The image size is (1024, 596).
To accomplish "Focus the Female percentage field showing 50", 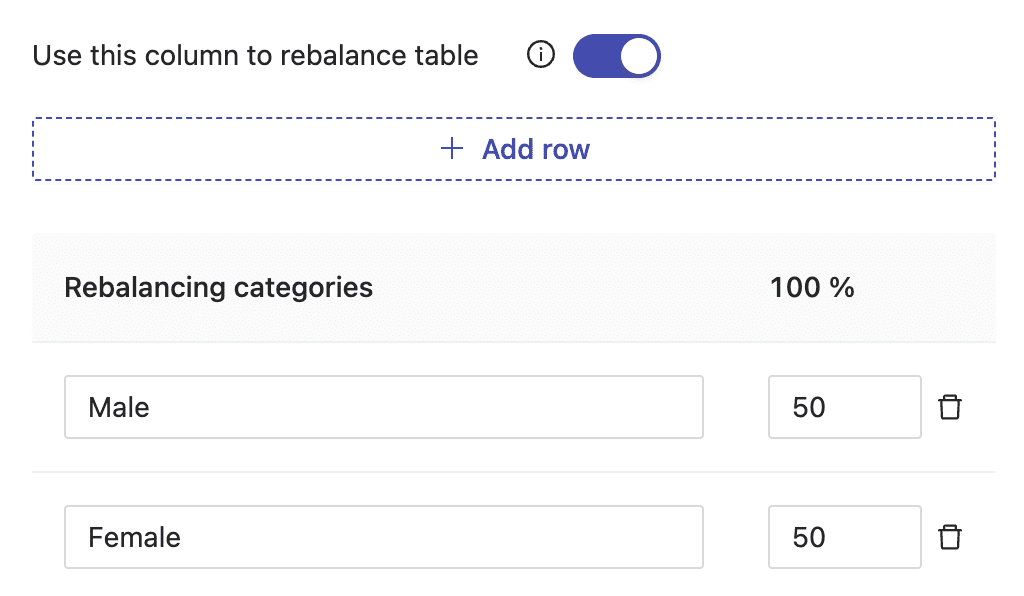I will pyautogui.click(x=844, y=537).
